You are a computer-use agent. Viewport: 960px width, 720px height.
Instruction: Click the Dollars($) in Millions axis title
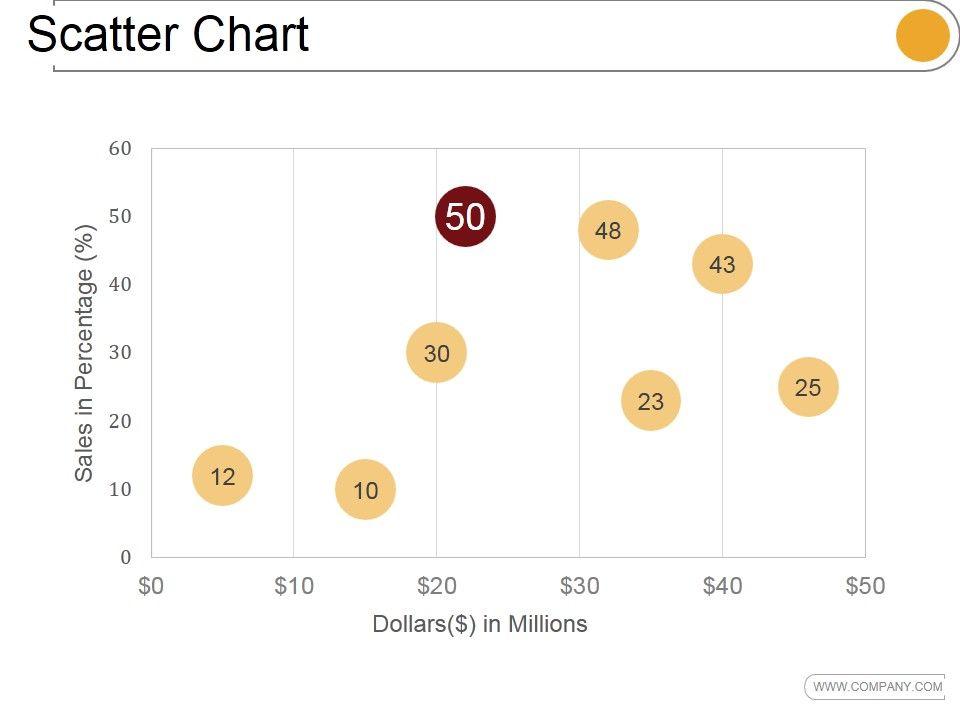(480, 624)
